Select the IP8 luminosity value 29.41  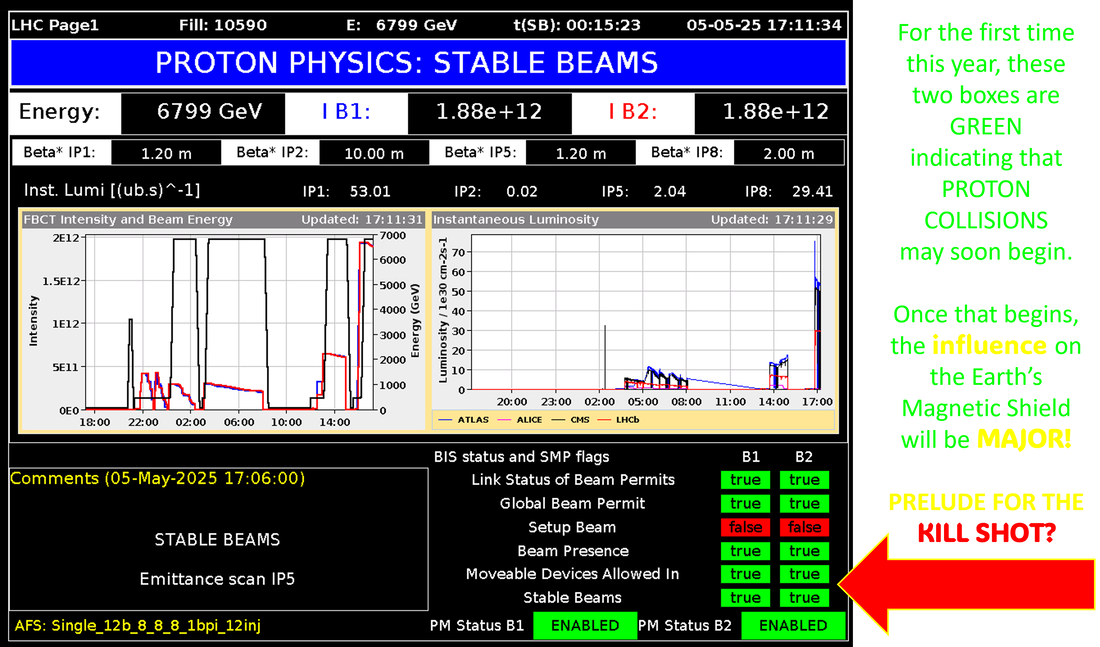pyautogui.click(x=812, y=192)
